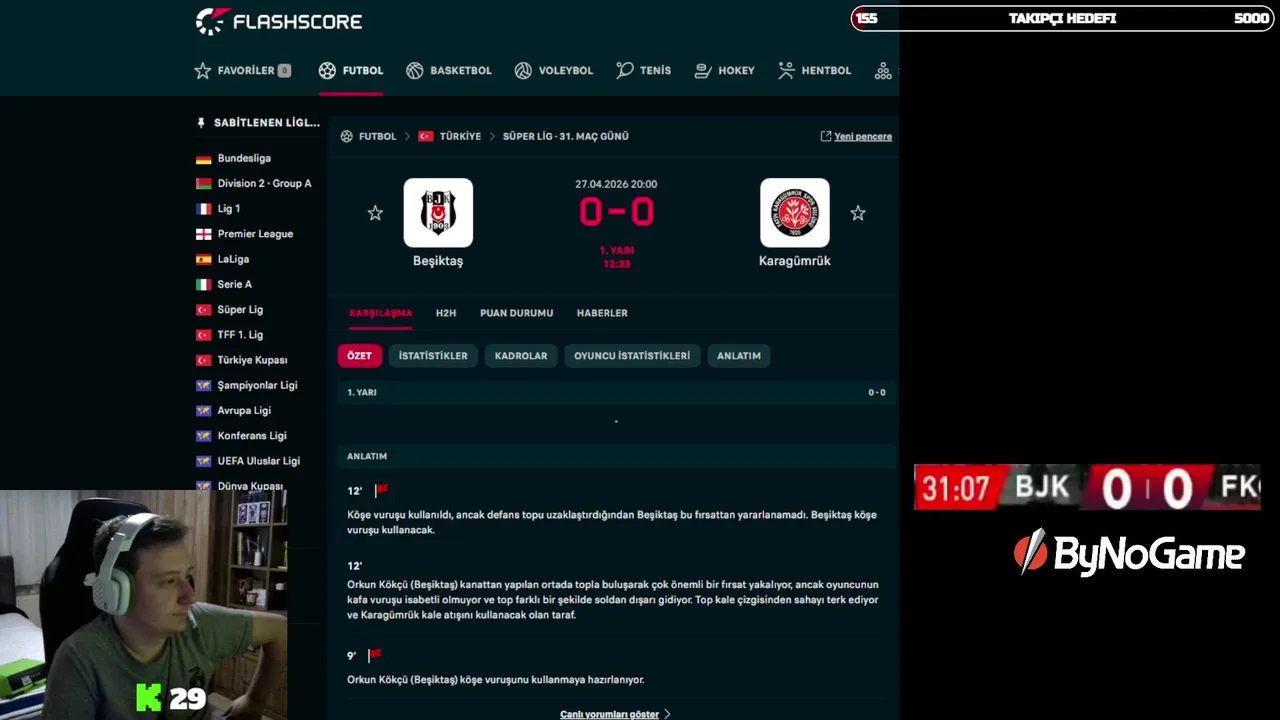Viewport: 1280px width, 720px height.
Task: Open the more sports icon after Hentbol
Action: [883, 71]
